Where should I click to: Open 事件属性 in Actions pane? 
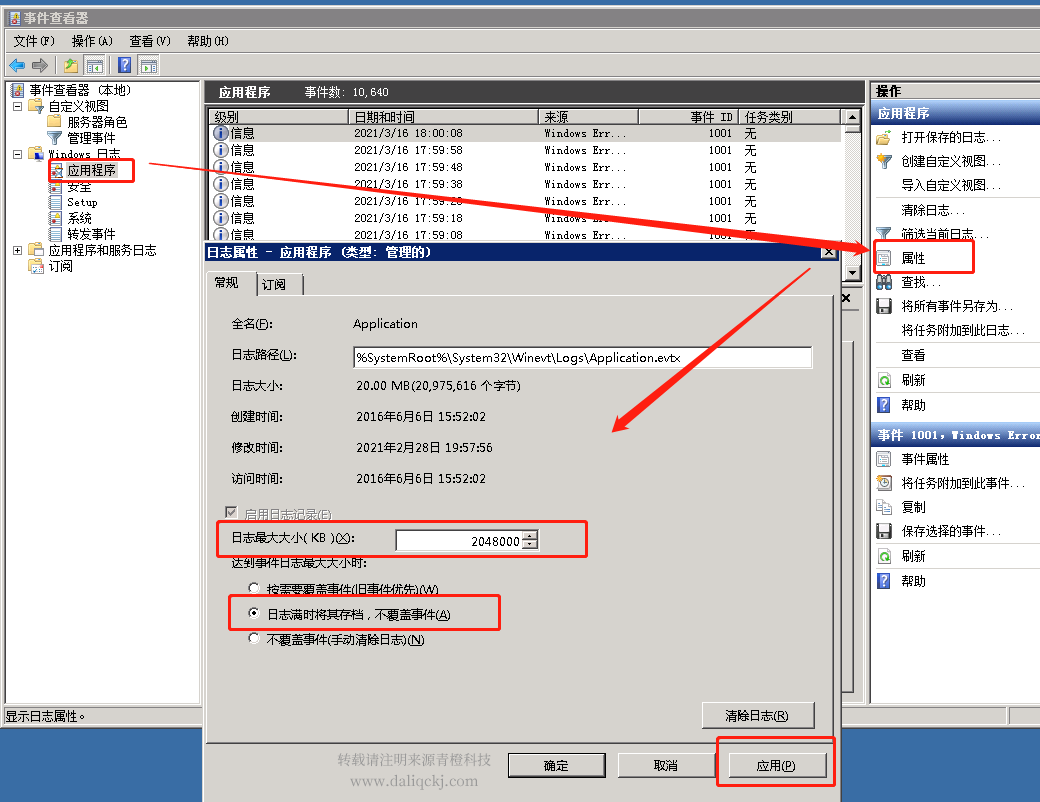[x=925, y=459]
